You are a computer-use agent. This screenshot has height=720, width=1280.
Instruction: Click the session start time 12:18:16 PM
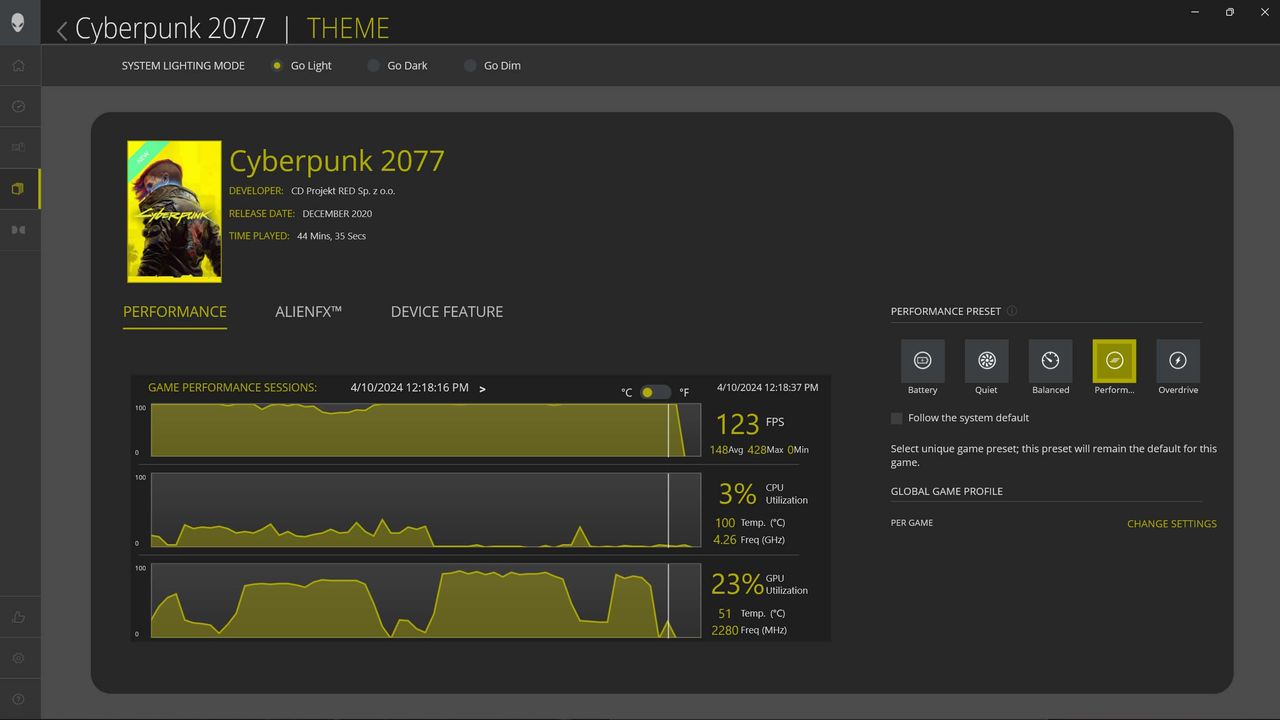click(x=409, y=388)
